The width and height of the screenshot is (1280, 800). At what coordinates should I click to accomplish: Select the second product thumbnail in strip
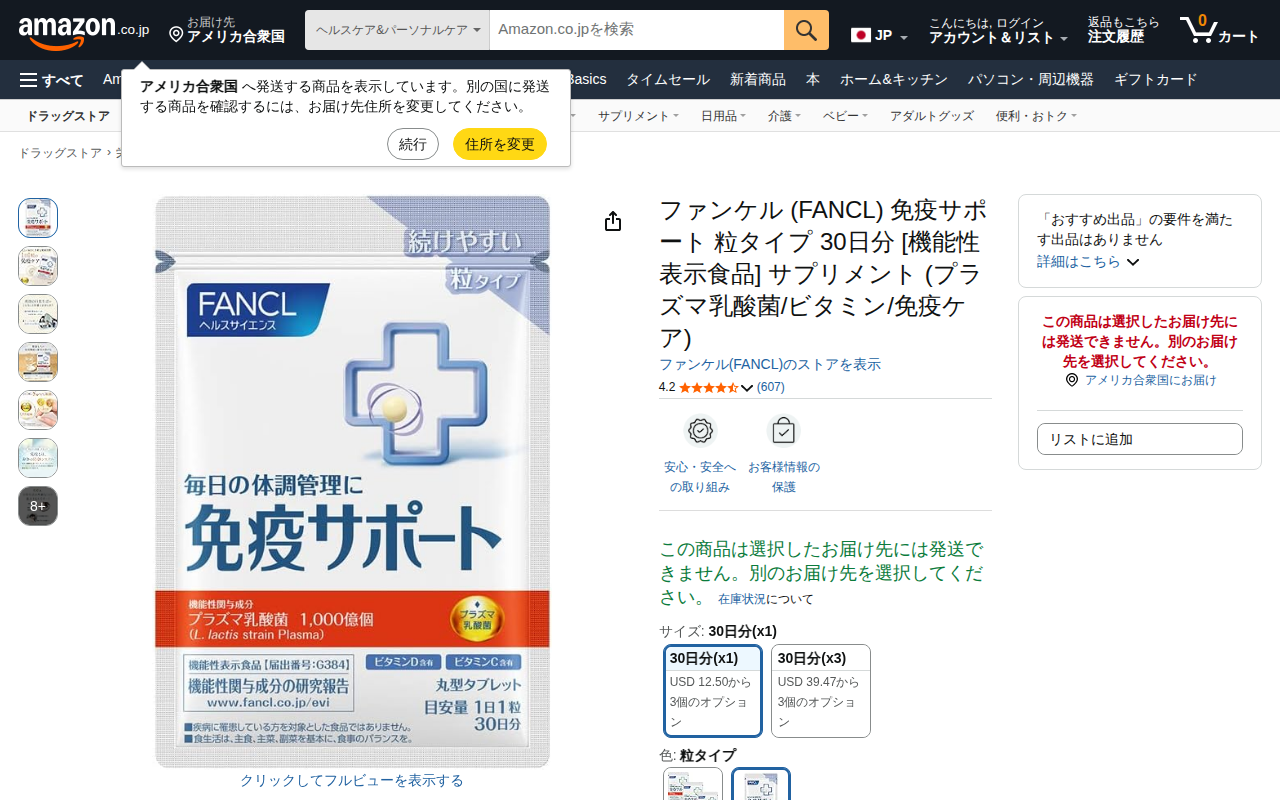click(x=38, y=266)
